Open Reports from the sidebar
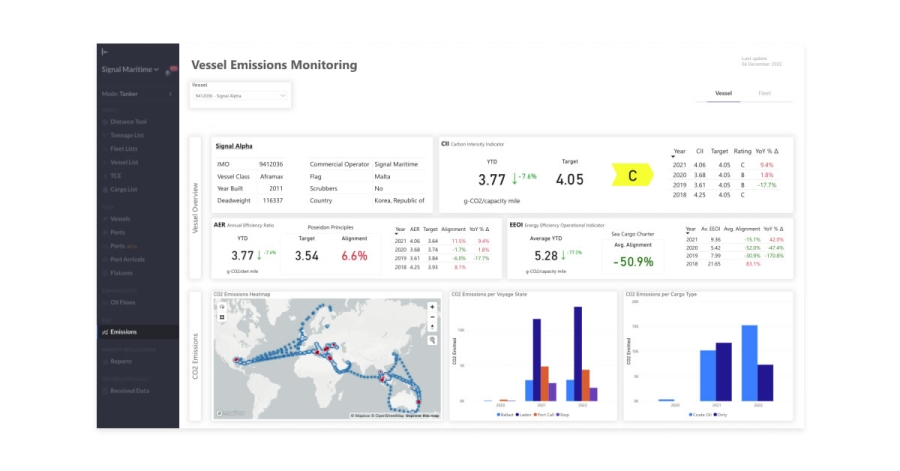This screenshot has width=900, height=471. coord(120,361)
